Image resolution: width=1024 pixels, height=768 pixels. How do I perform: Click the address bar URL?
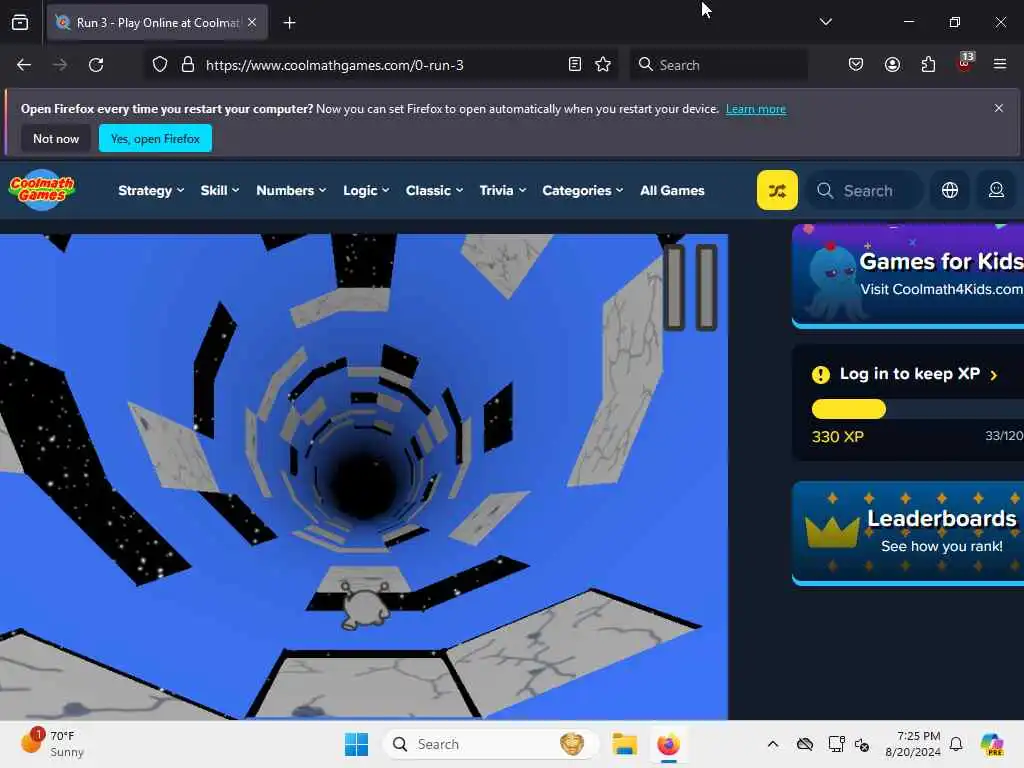click(334, 65)
